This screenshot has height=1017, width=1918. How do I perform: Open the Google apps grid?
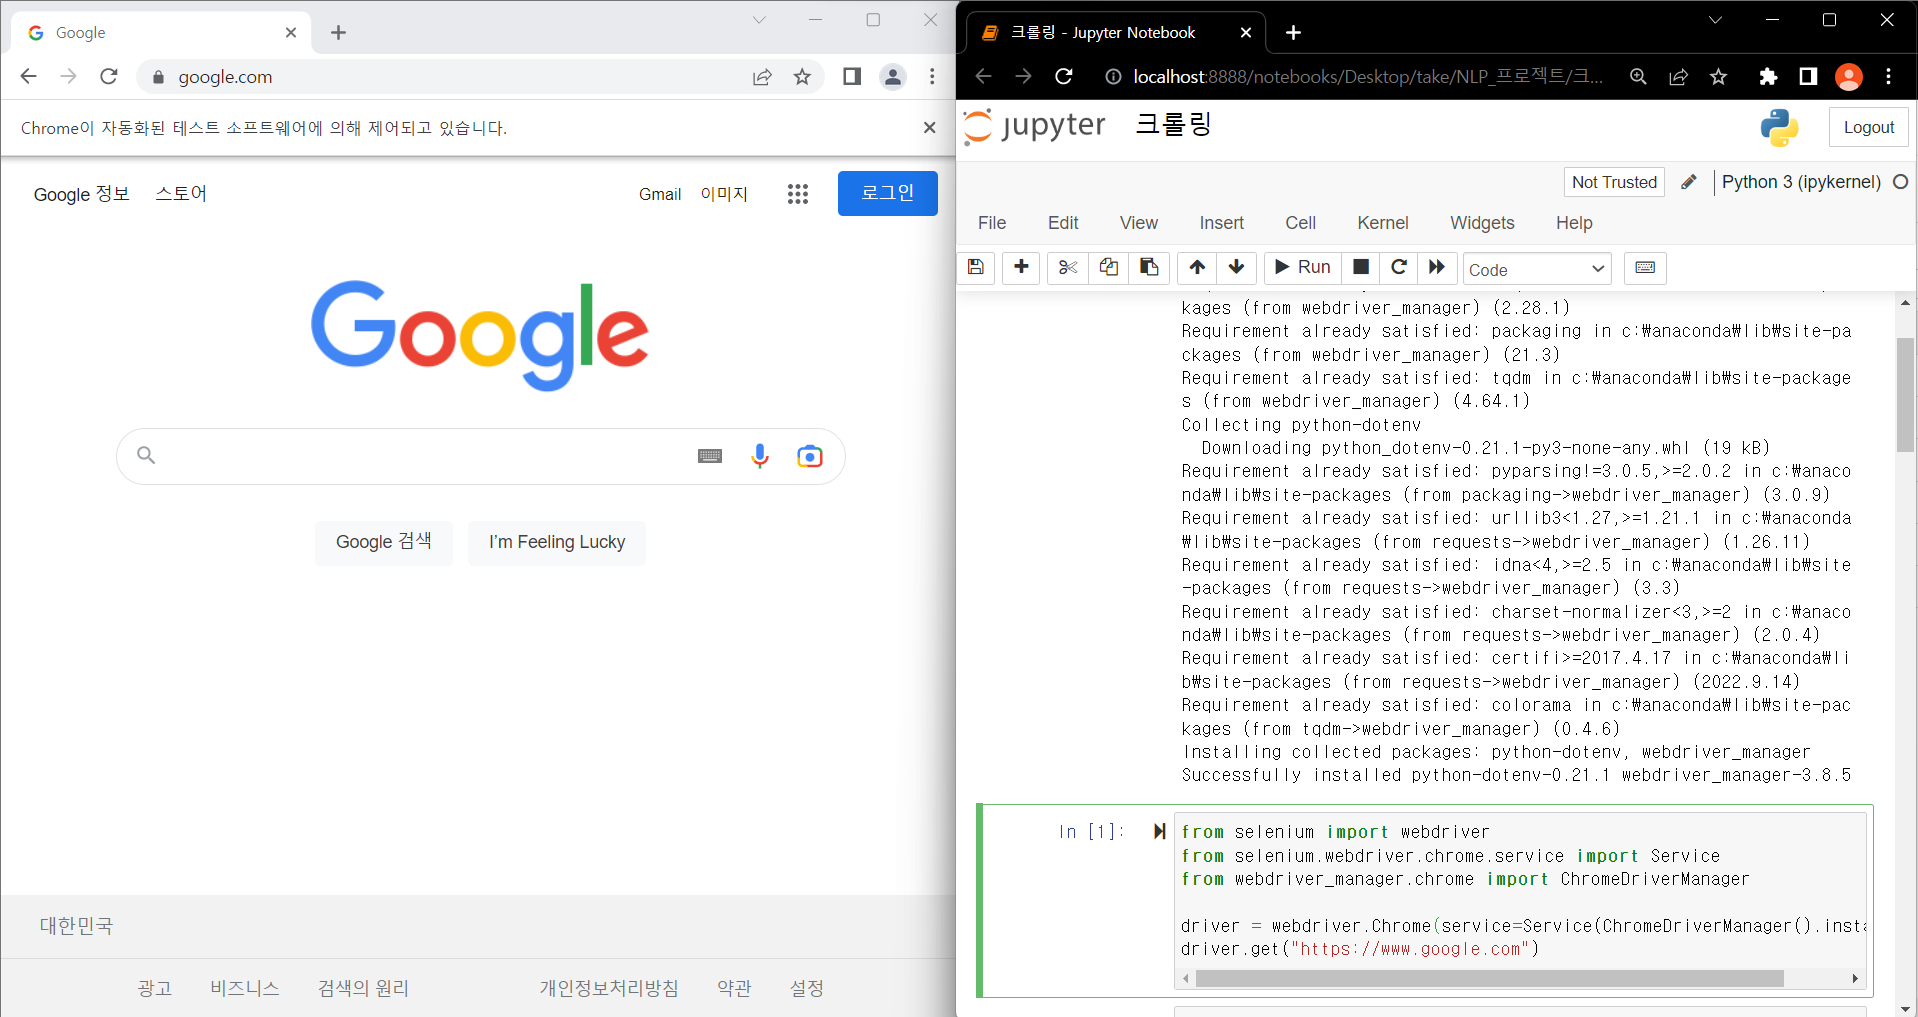click(798, 194)
